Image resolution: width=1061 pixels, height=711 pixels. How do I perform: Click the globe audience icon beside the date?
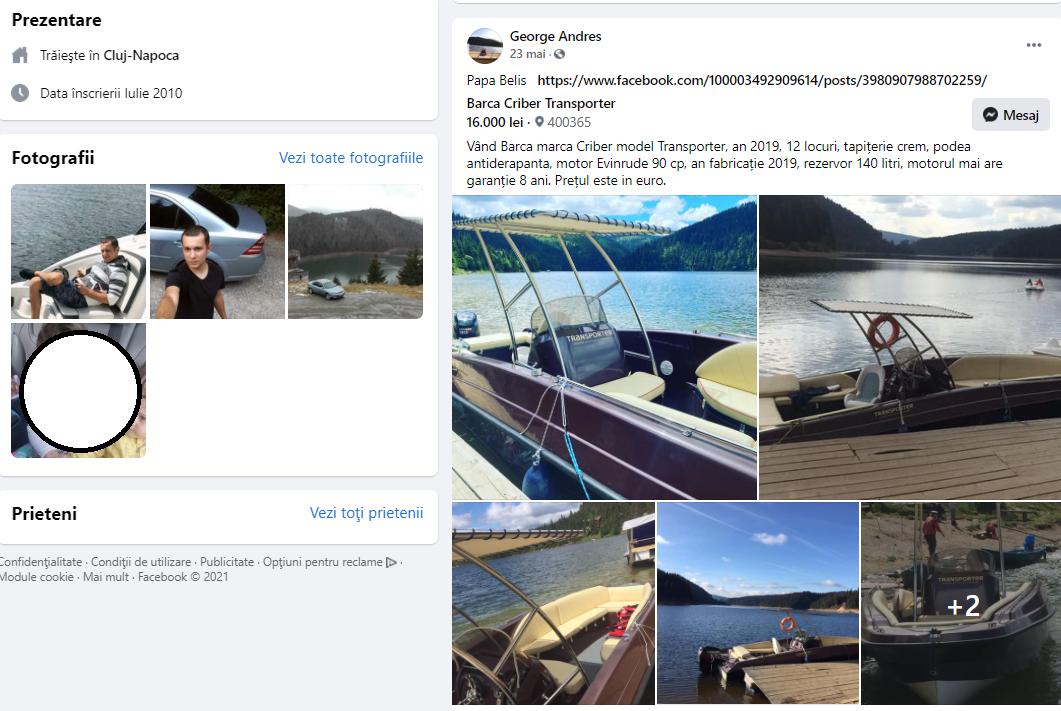pyautogui.click(x=560, y=54)
